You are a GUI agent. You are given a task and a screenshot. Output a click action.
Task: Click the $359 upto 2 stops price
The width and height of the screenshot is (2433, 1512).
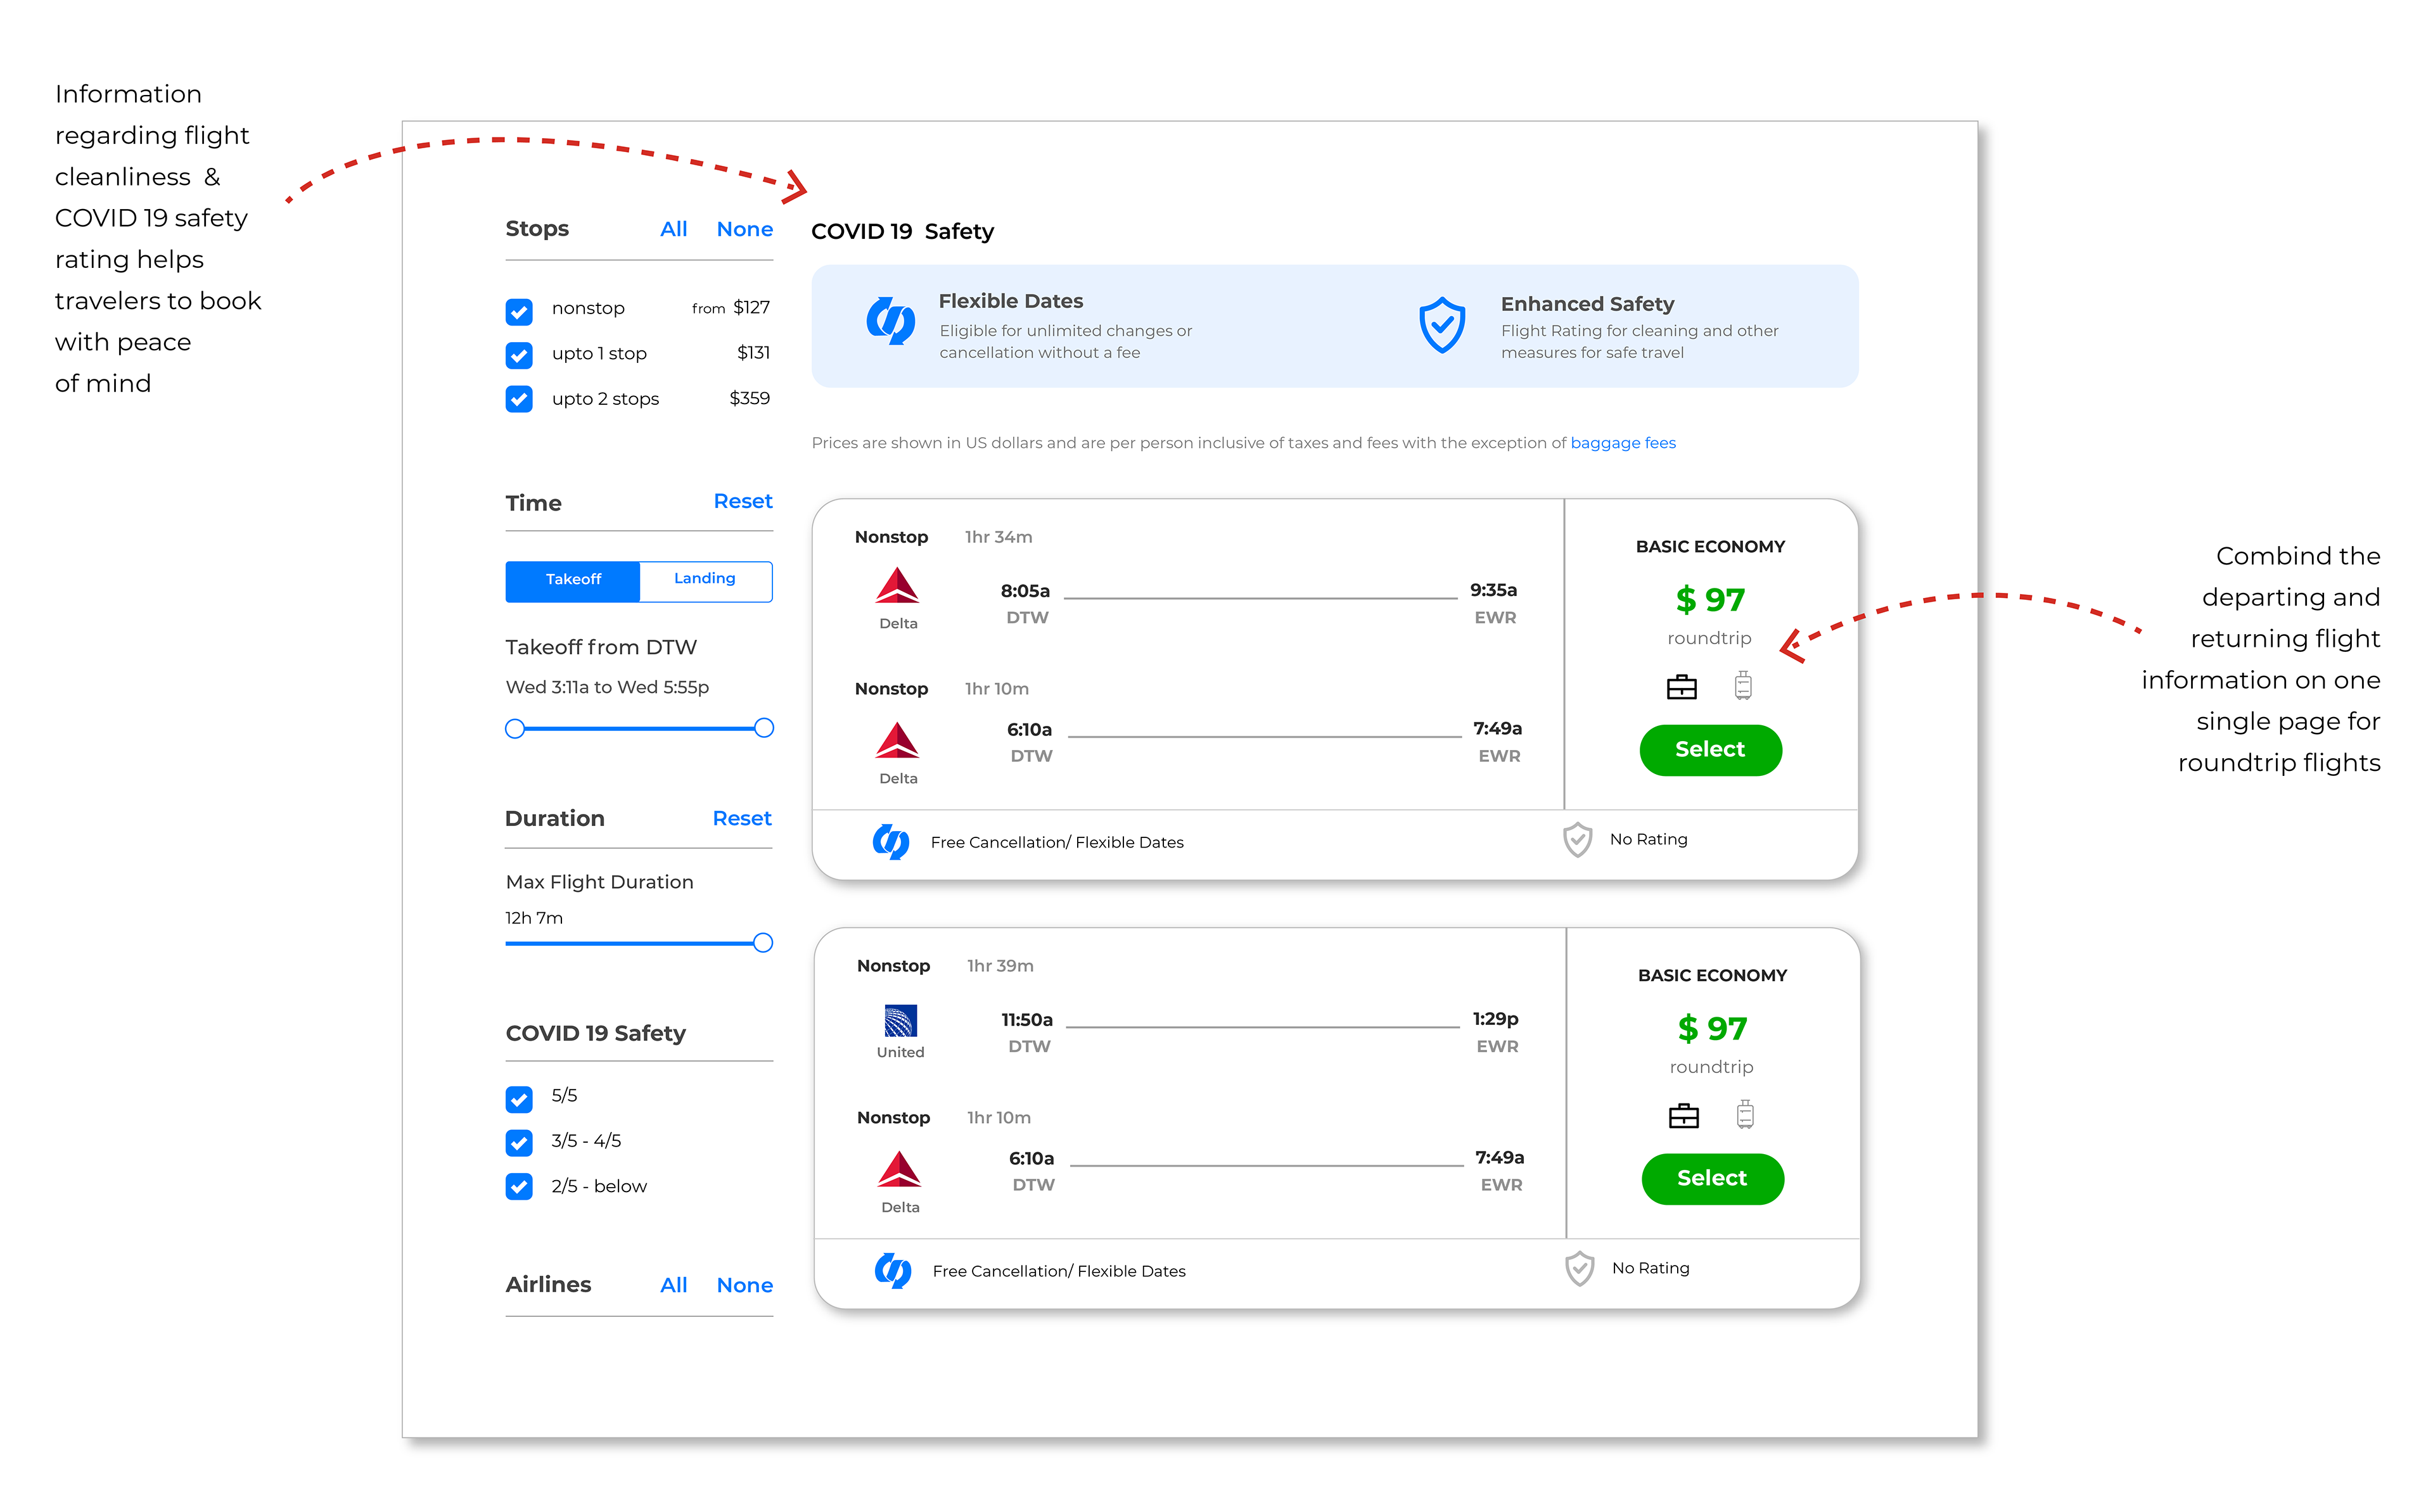coord(749,399)
